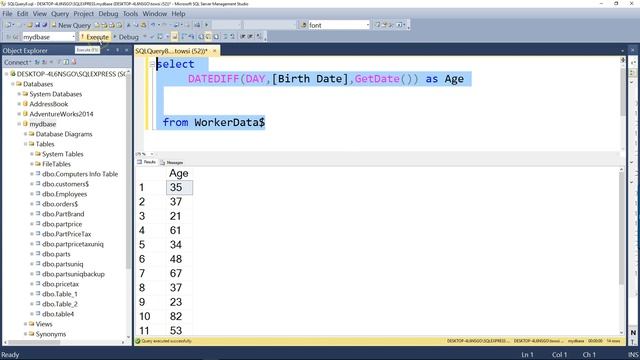Click the Connect Object Explorer icon next to Connect
This screenshot has width=640, height=360.
point(37,62)
